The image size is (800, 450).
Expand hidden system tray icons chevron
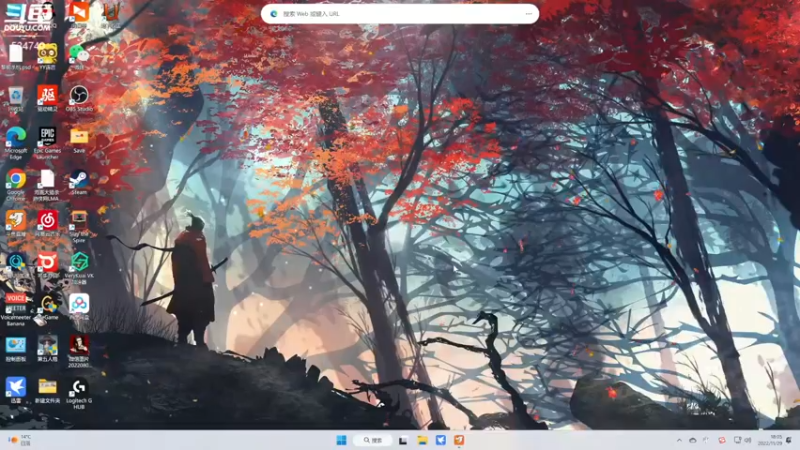coord(679,440)
